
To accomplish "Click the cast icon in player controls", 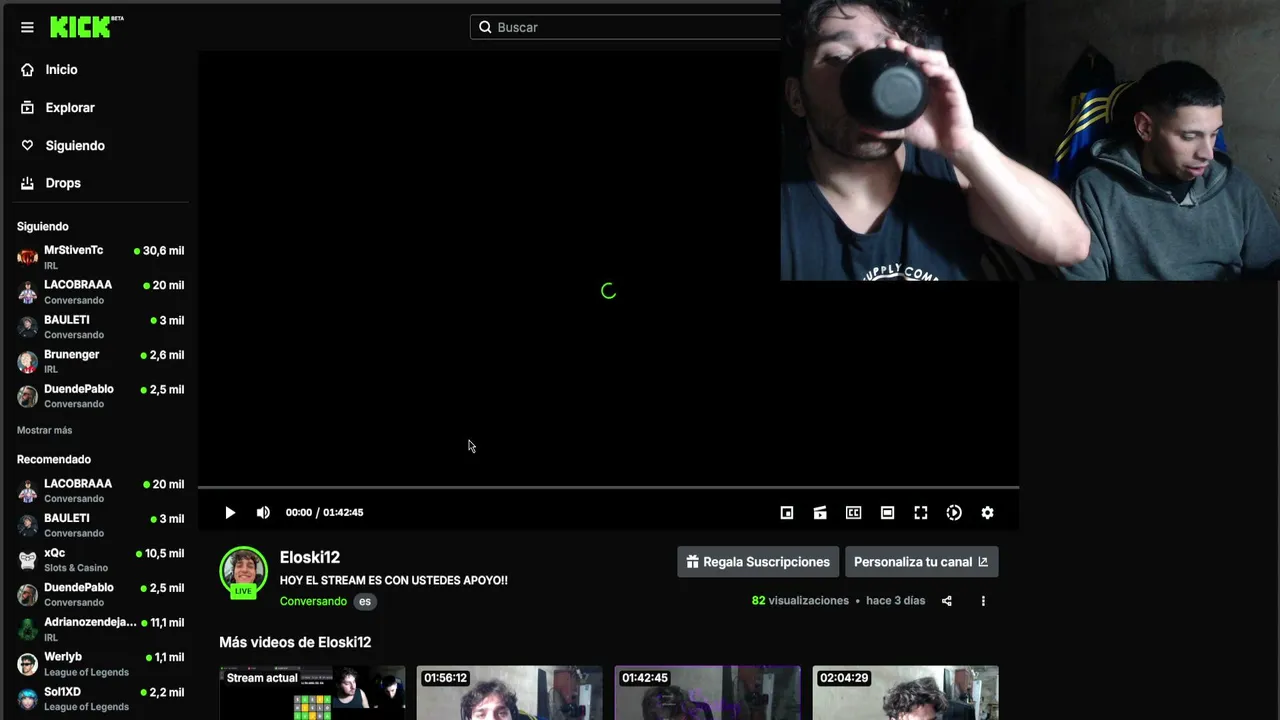I will pos(820,513).
